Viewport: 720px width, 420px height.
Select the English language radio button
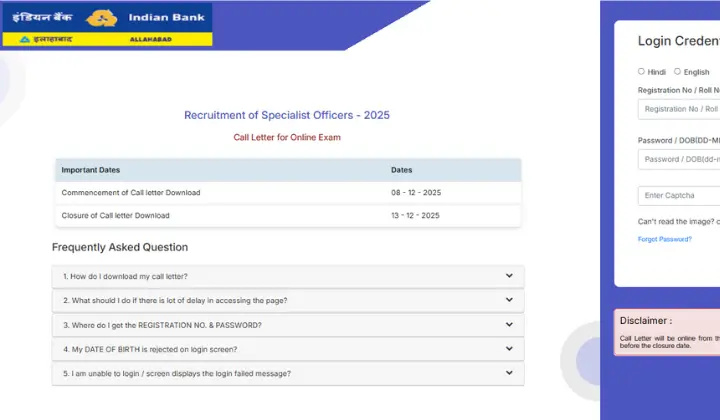pos(678,72)
